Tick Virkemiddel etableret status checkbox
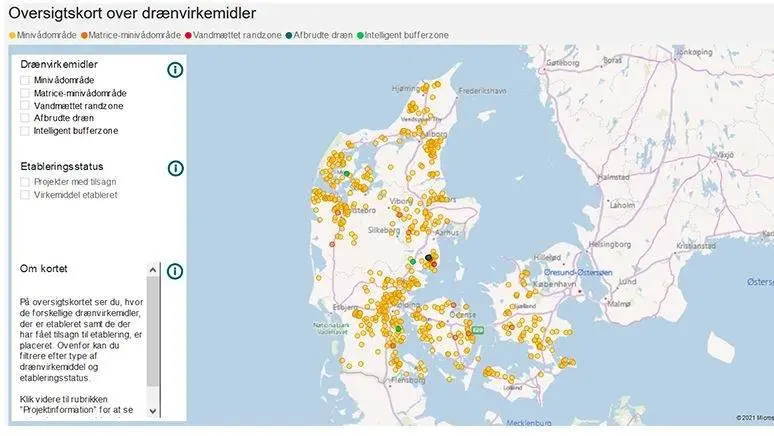This screenshot has height=436, width=774. [25, 195]
